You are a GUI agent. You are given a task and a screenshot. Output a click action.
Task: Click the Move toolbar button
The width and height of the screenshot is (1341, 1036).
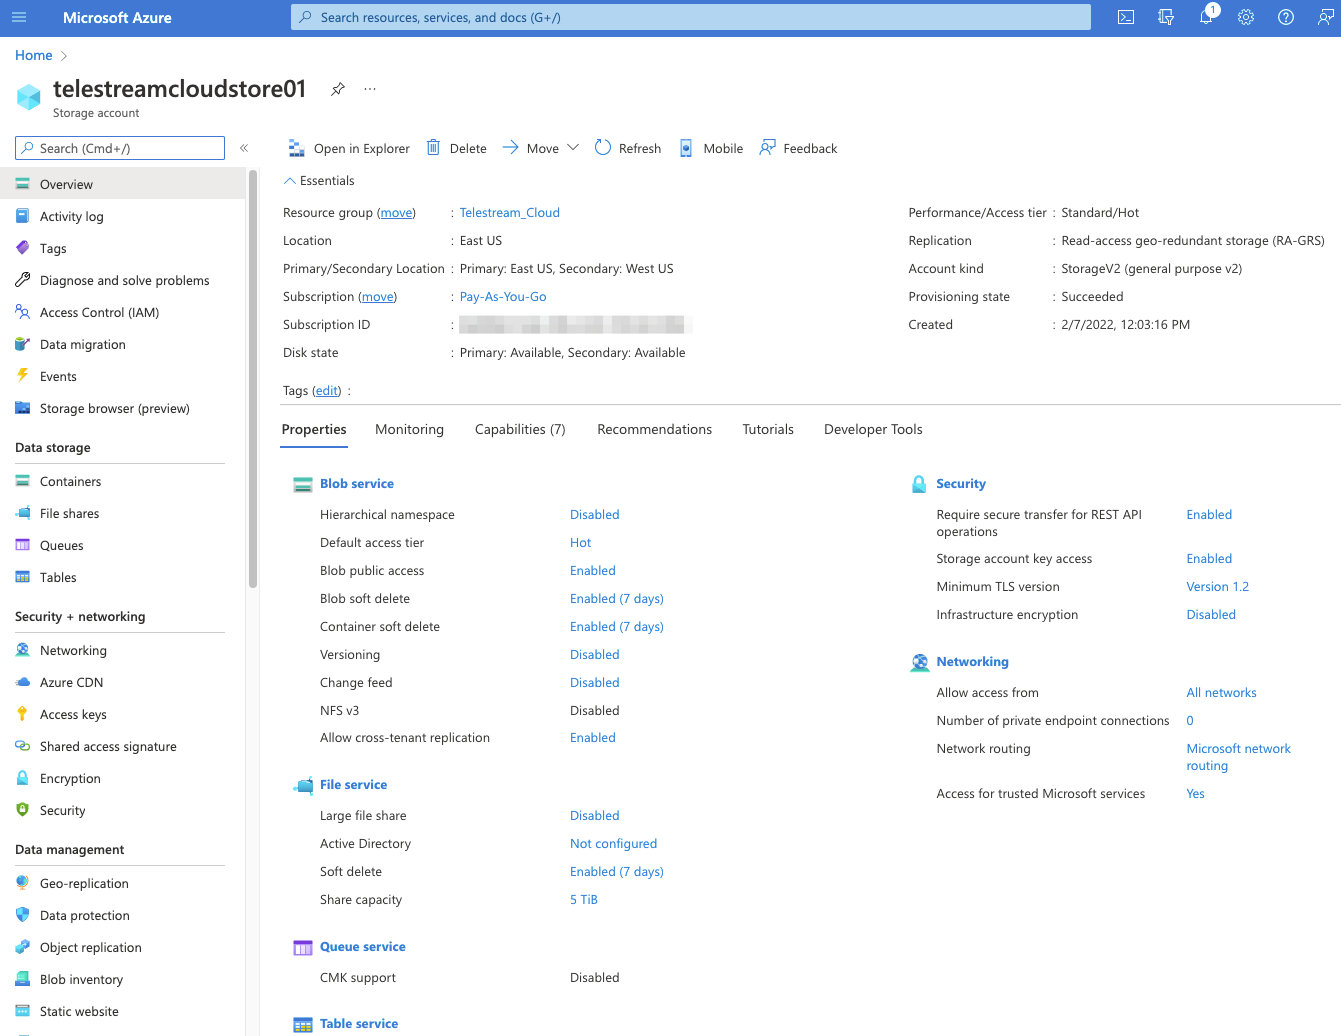(x=531, y=148)
